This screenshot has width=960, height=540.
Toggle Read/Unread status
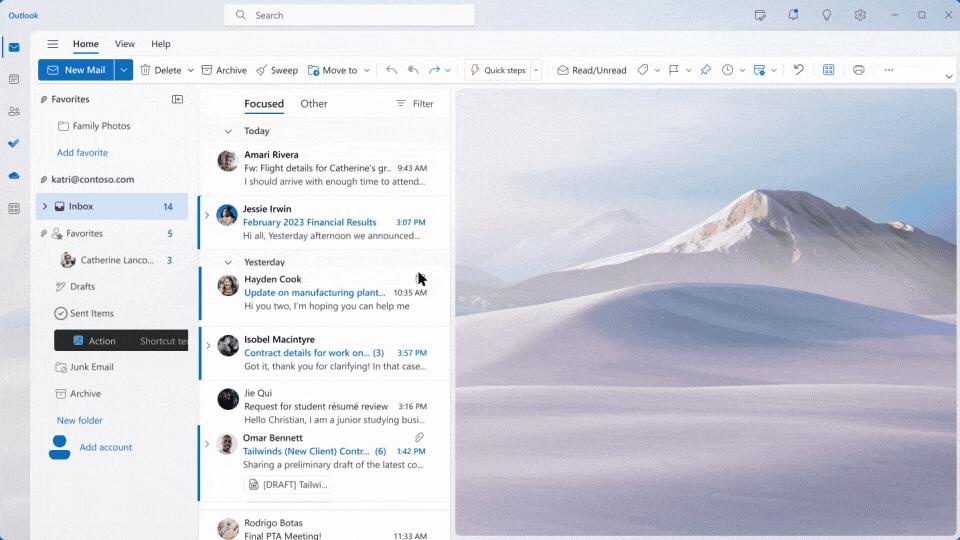[x=592, y=70]
